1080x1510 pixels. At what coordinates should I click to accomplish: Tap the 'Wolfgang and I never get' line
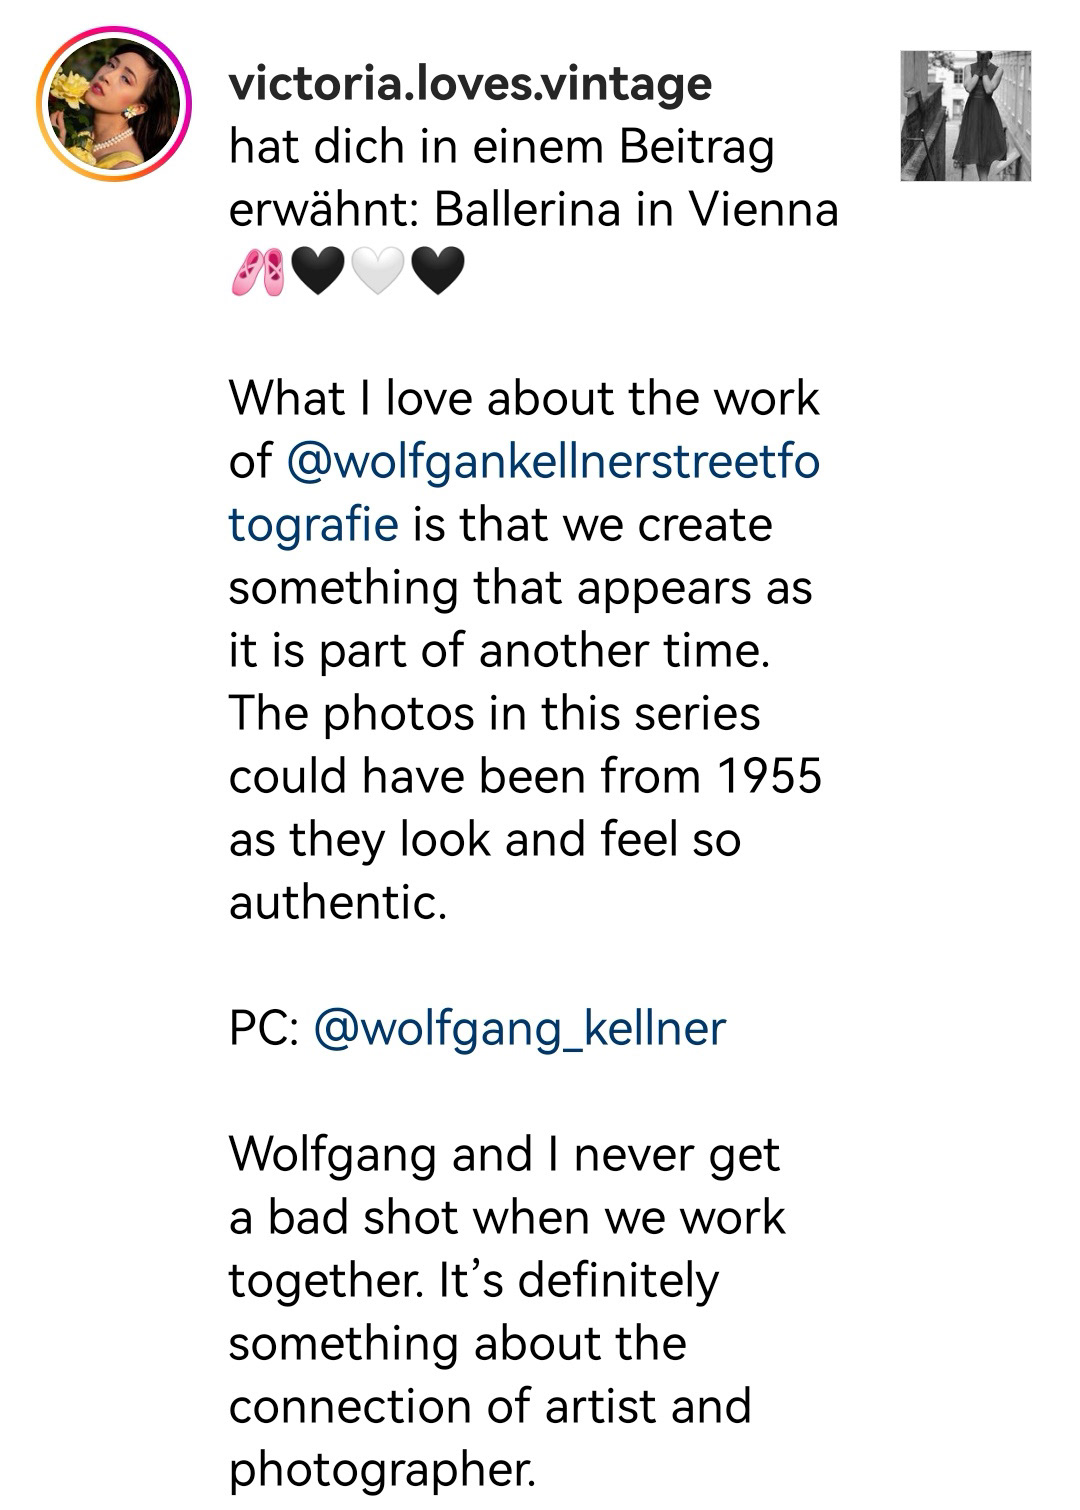click(504, 1154)
